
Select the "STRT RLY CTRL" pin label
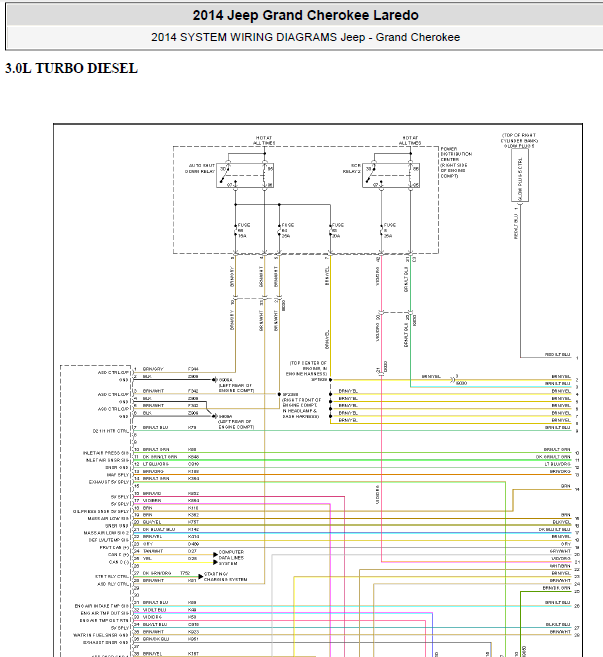point(112,577)
